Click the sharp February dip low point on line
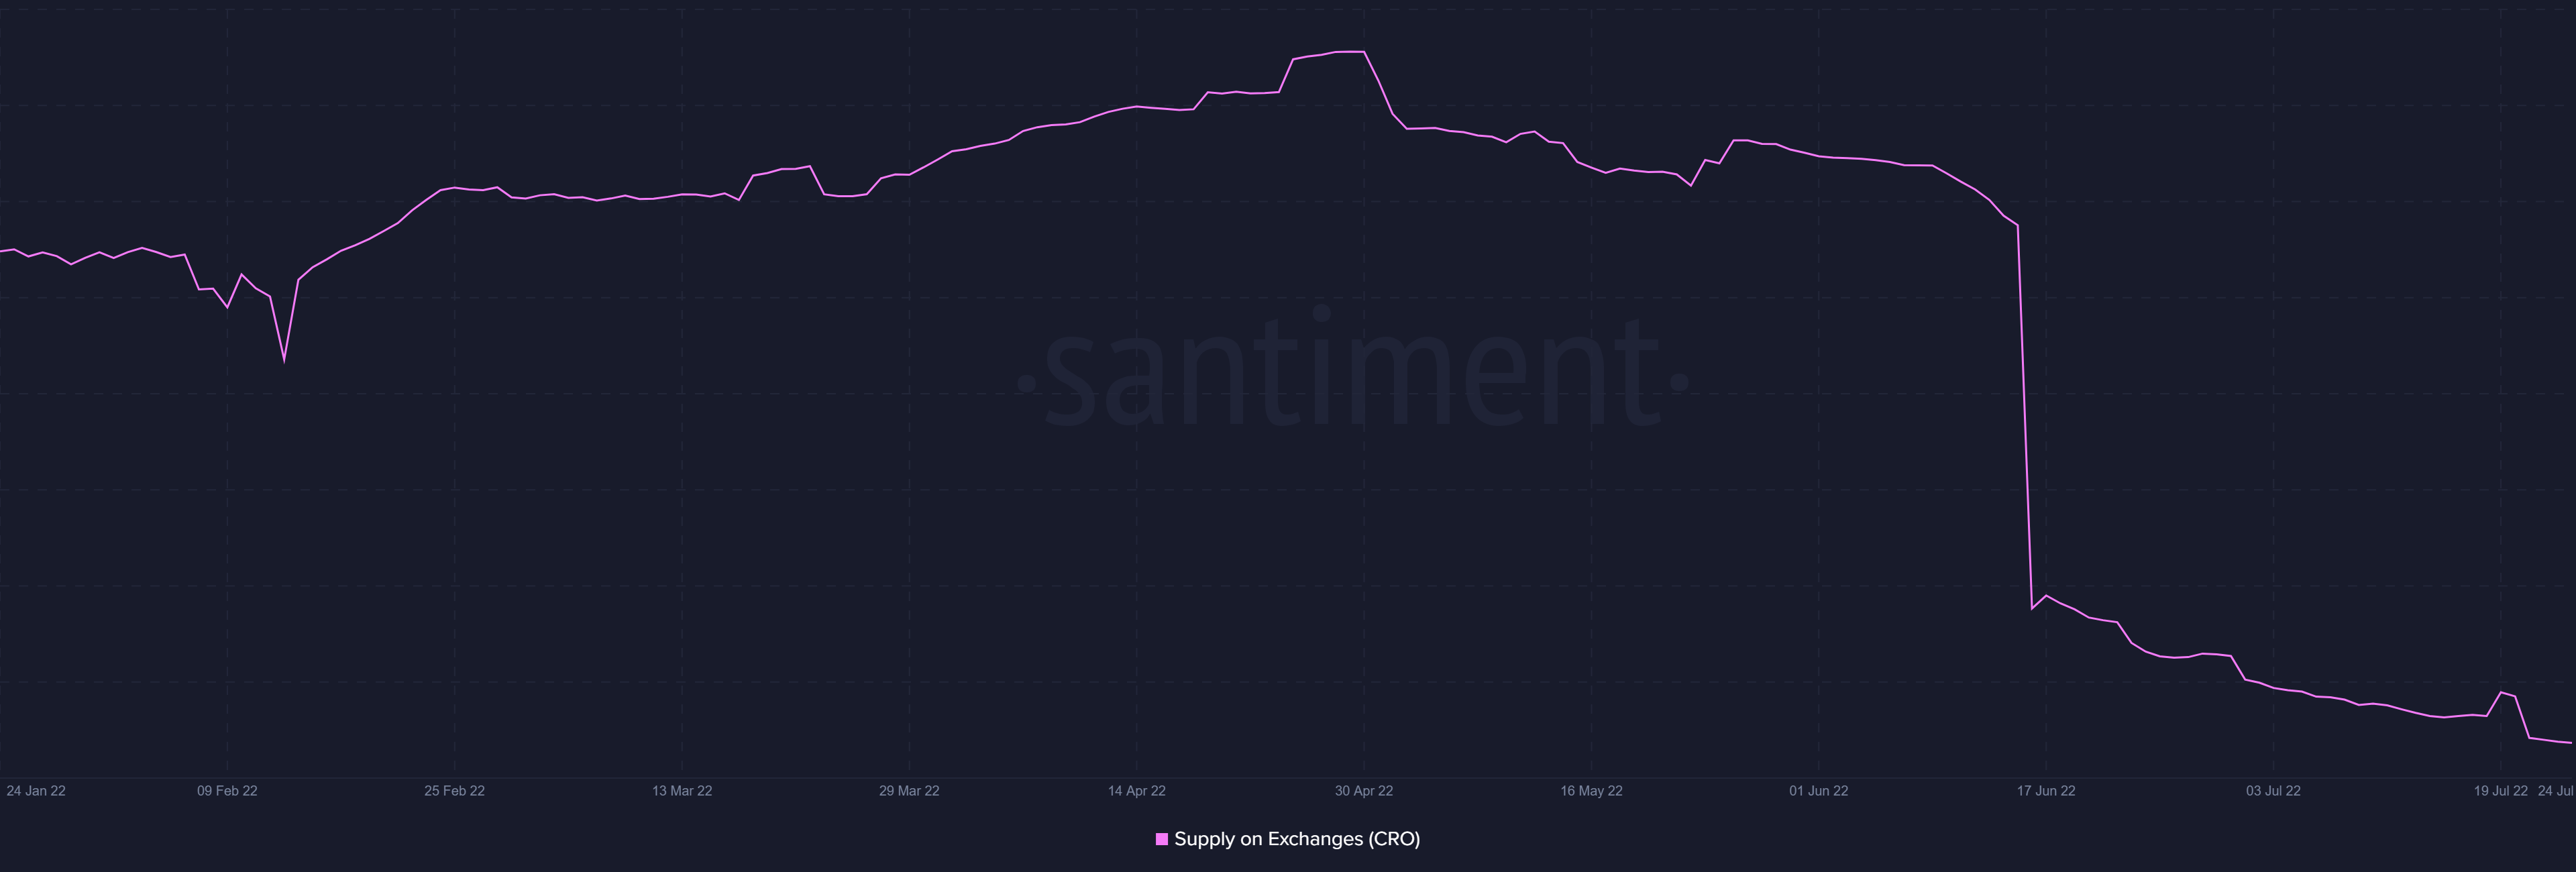Screen dimensions: 2576x872 coord(284,360)
